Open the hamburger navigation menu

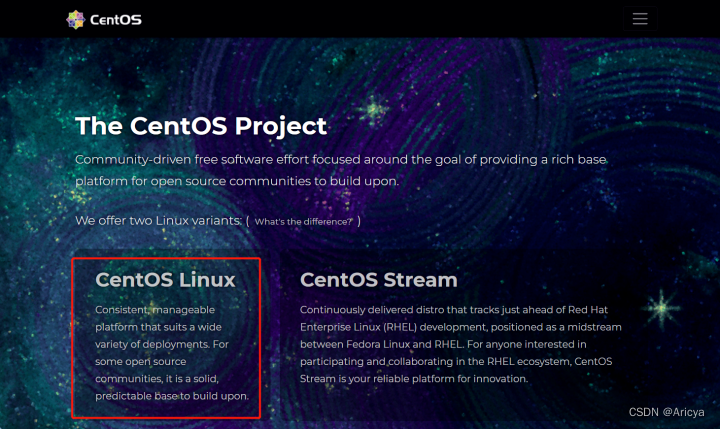[640, 19]
